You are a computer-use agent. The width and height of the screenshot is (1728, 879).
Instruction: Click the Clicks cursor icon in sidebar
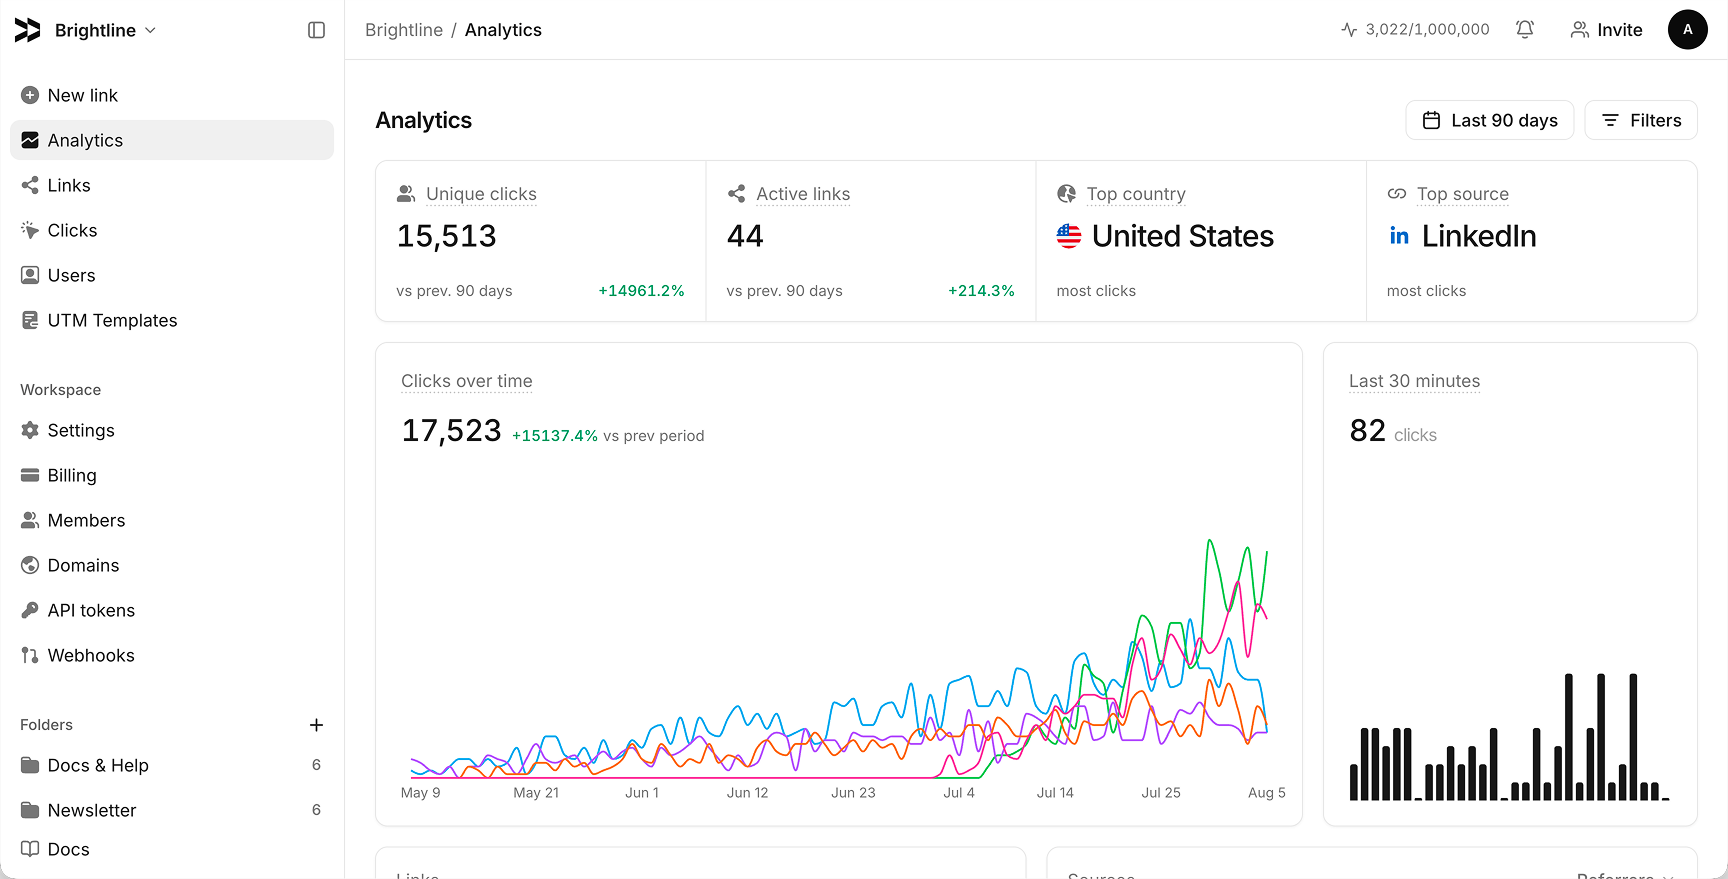[30, 230]
